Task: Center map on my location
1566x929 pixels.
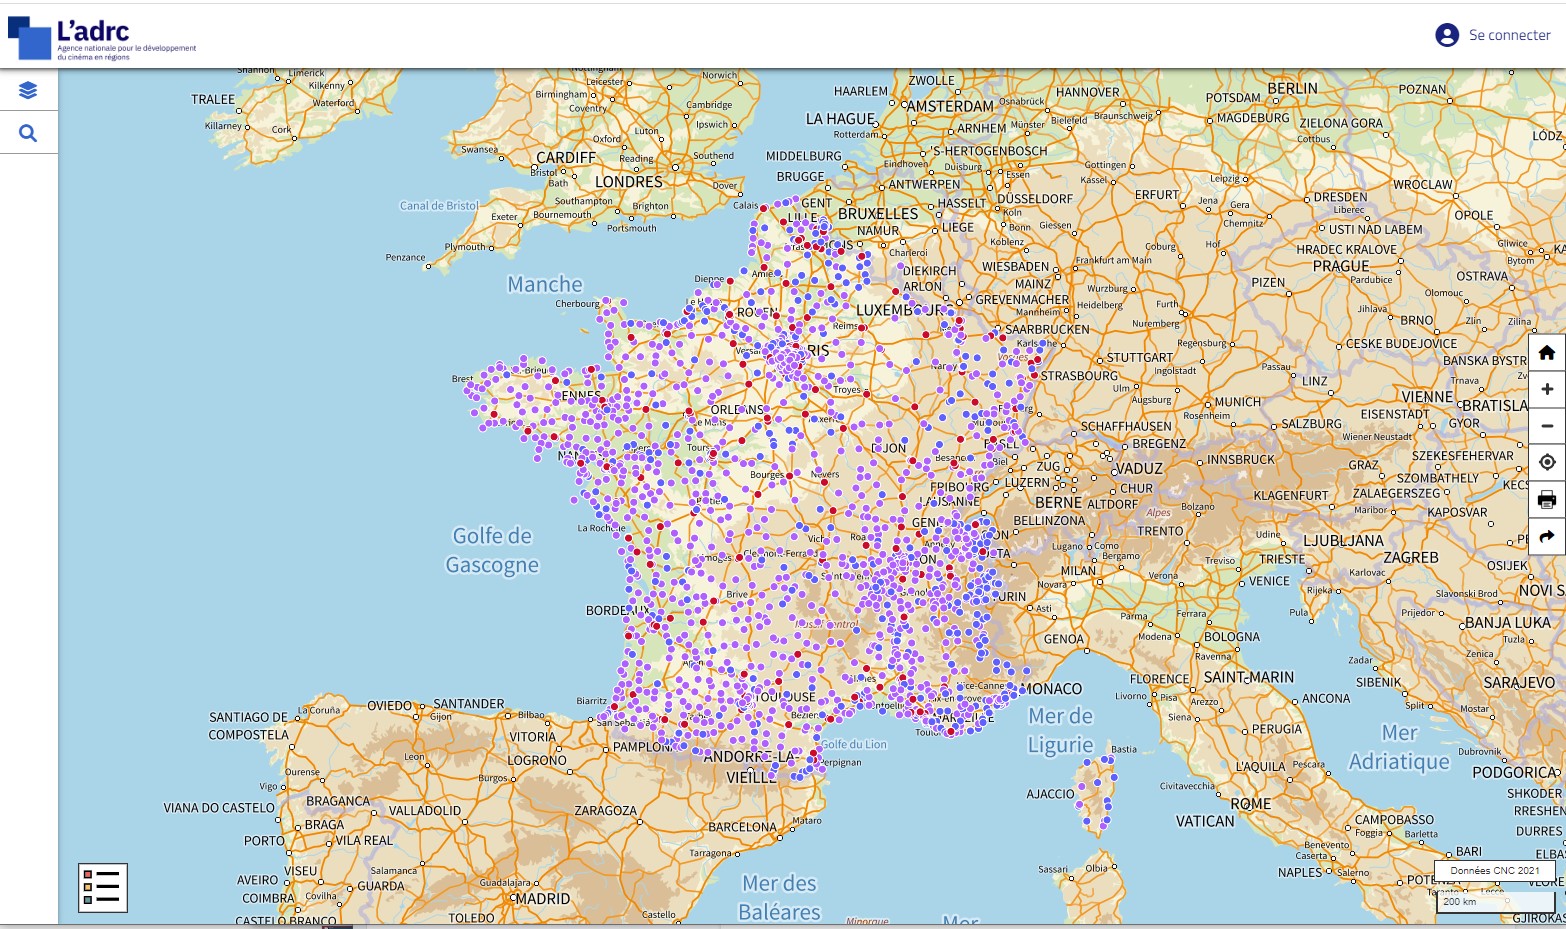Action: tap(1546, 462)
